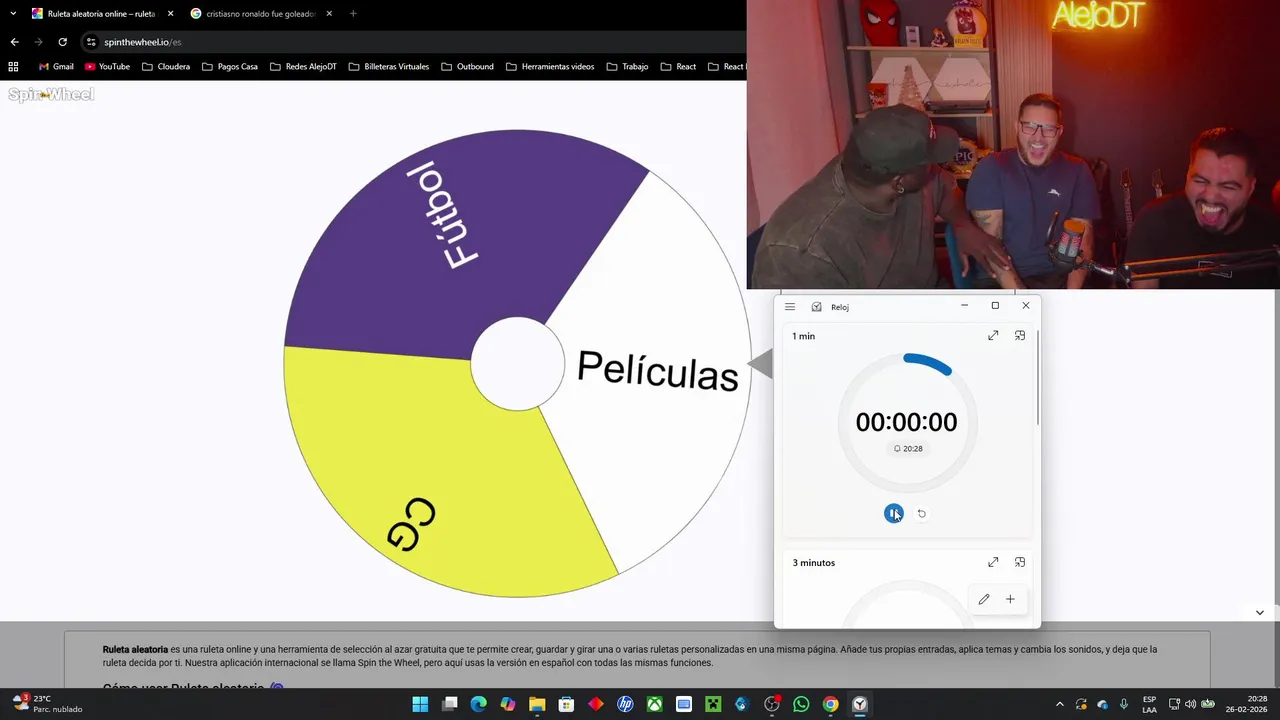Screen dimensions: 1280x720
Task: Go back to the previous page
Action: 14,42
